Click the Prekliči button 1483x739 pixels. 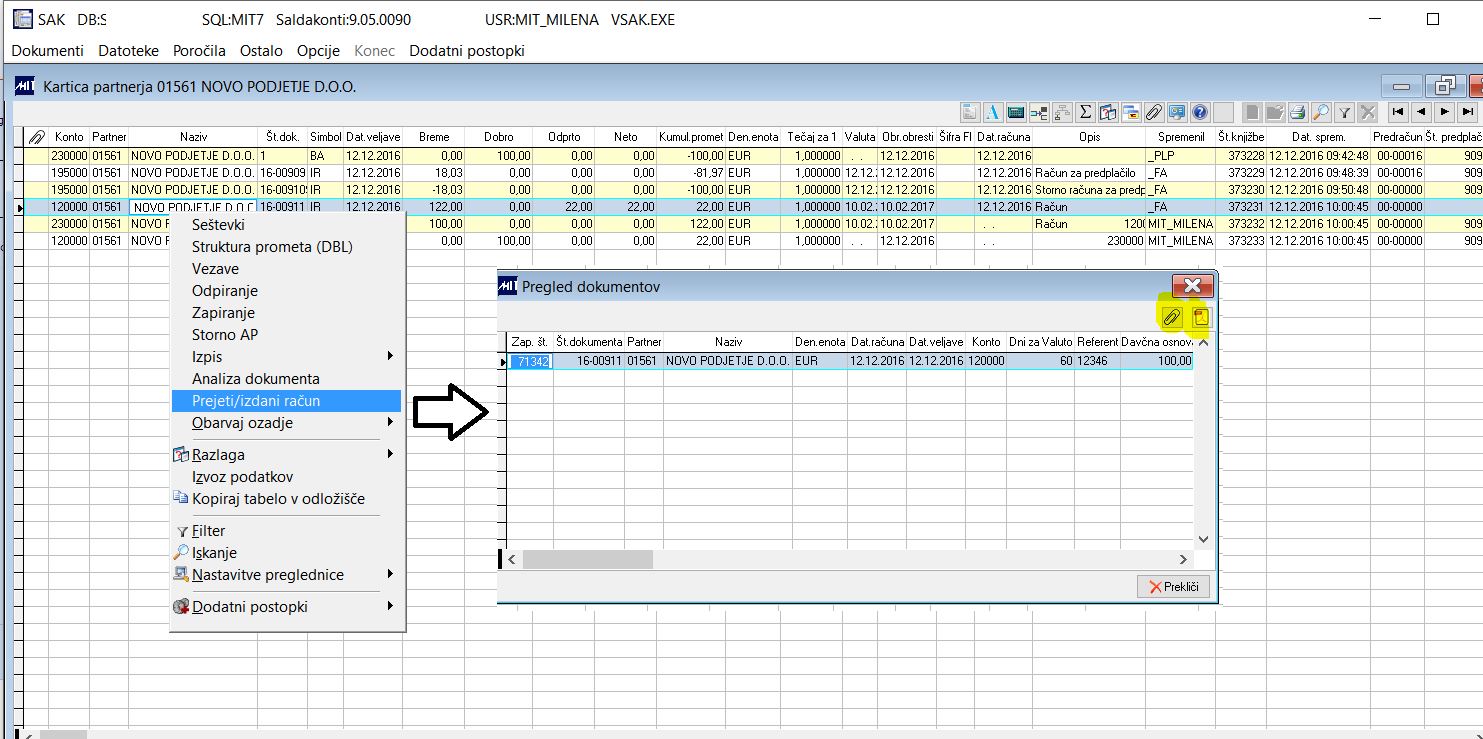click(1173, 587)
